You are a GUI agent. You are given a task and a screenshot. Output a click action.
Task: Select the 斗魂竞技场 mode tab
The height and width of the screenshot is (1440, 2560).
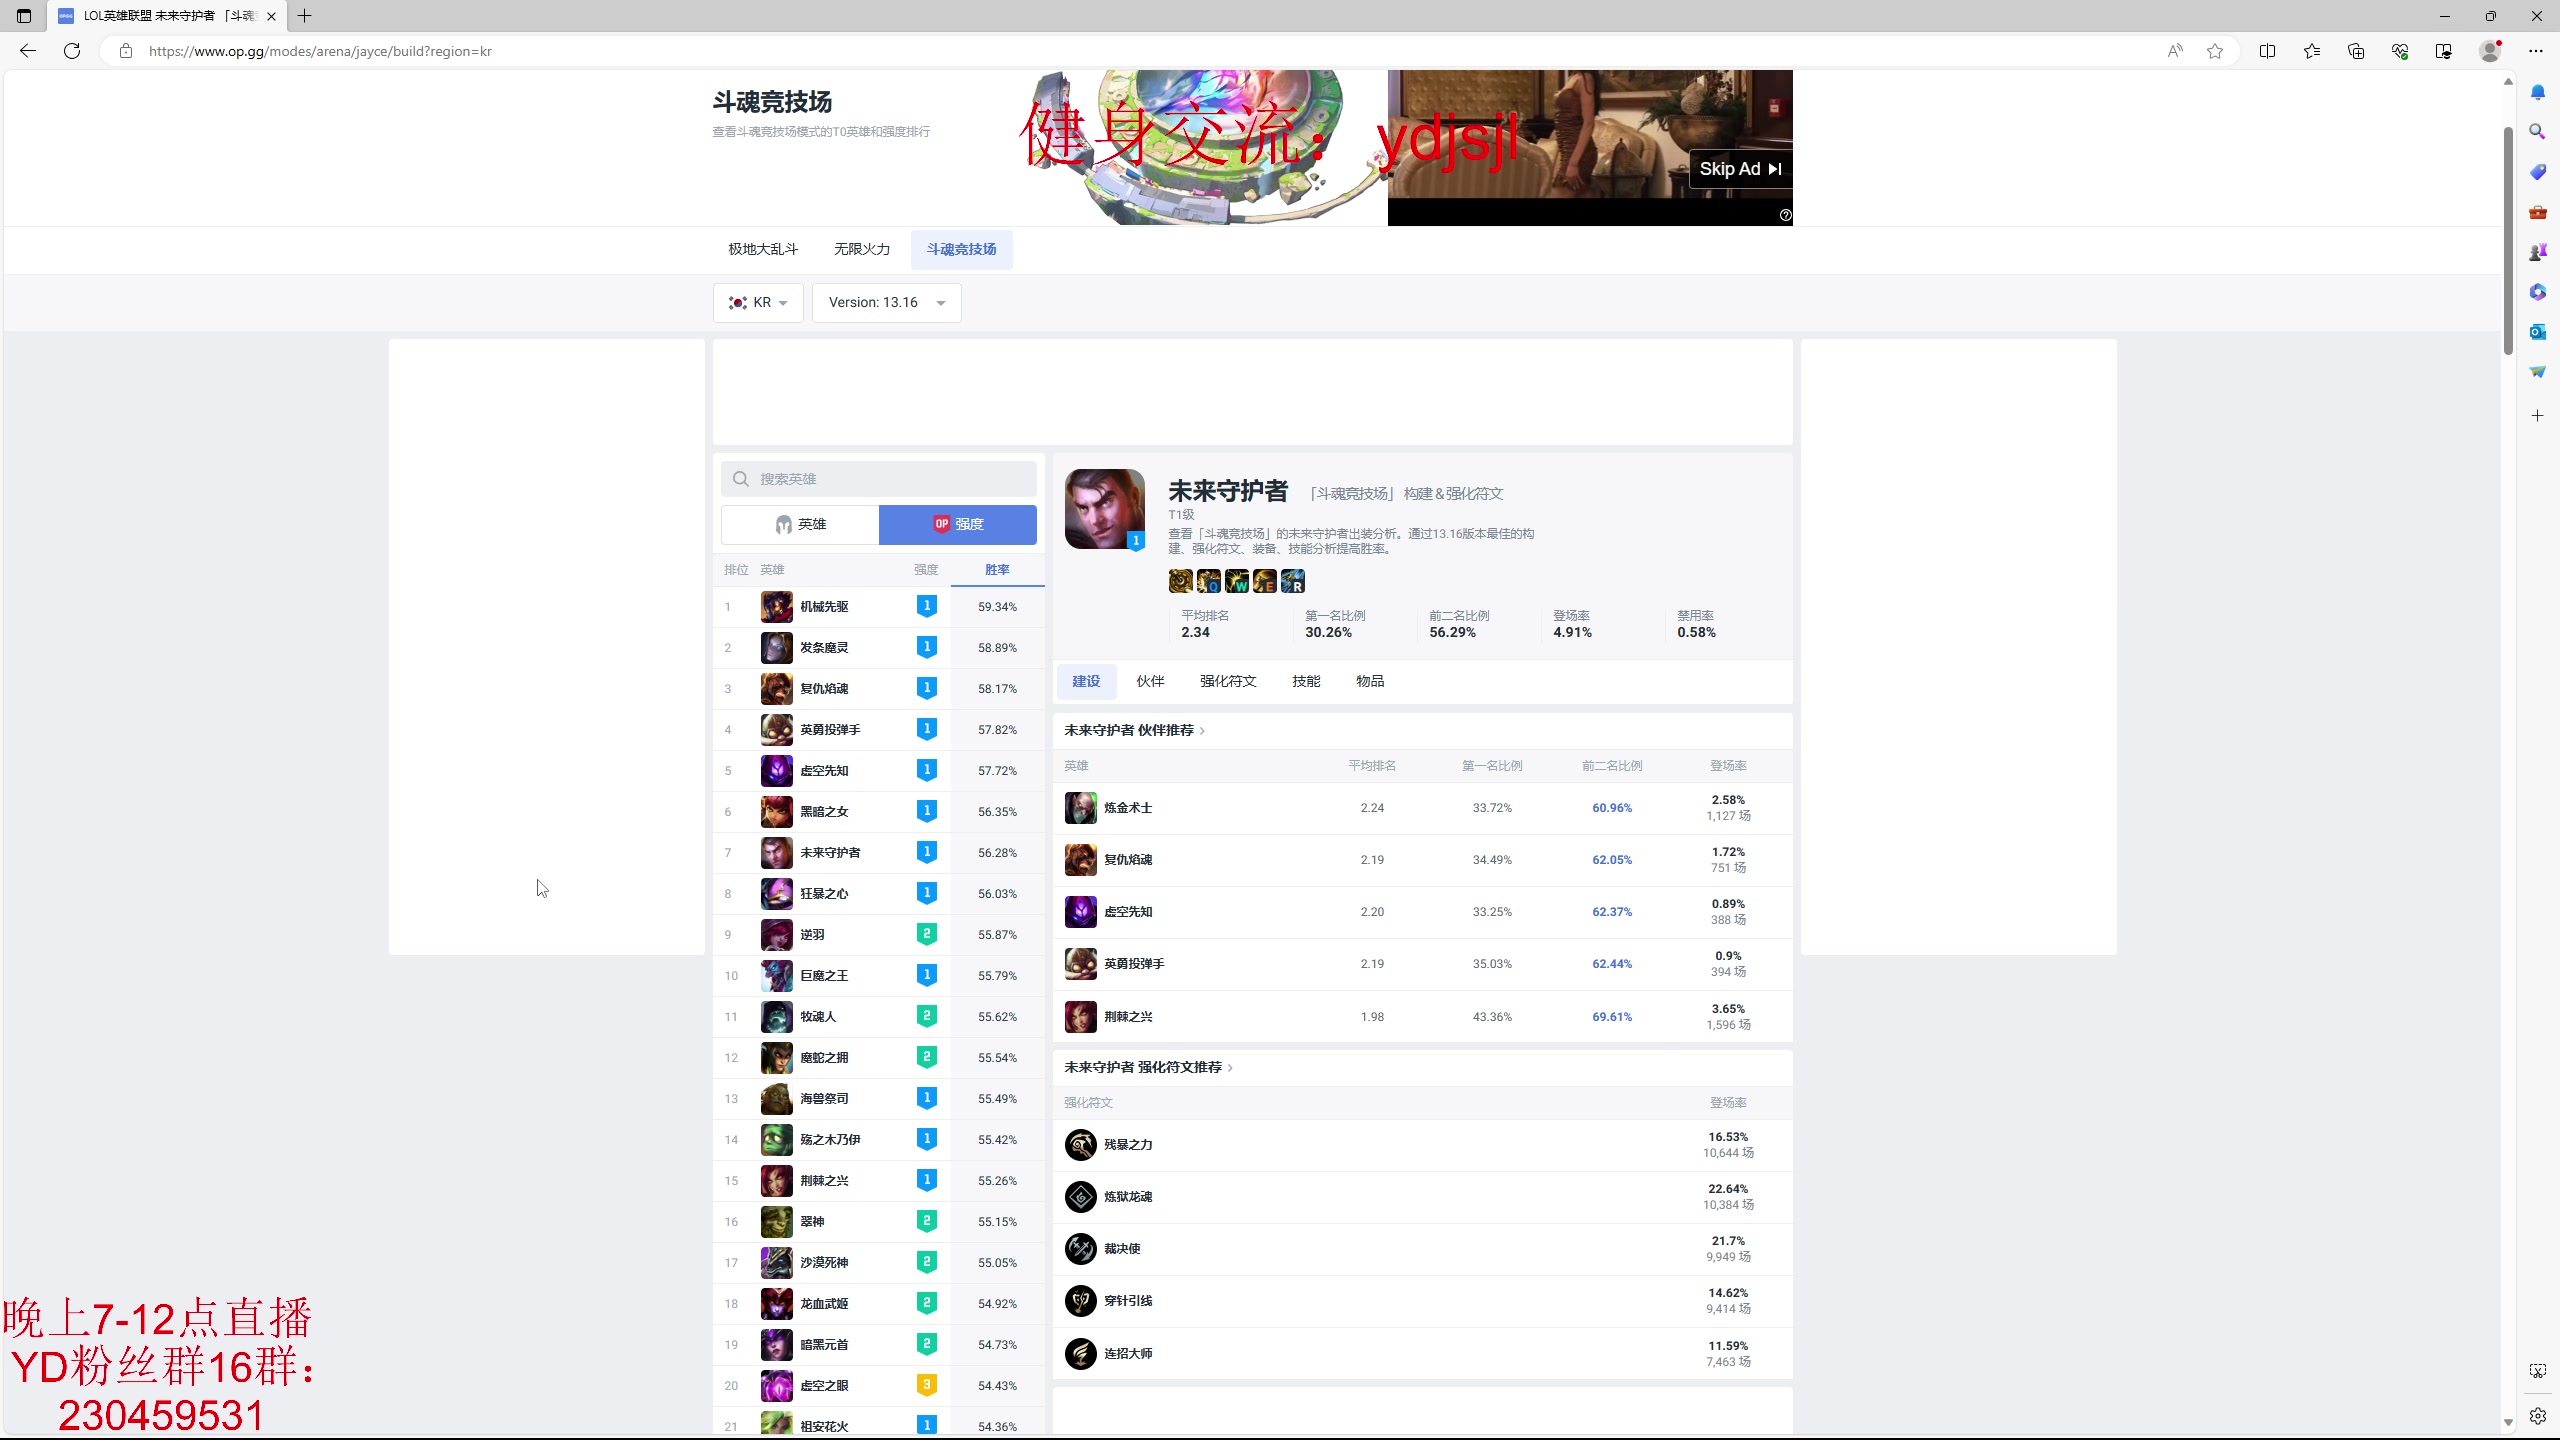coord(961,250)
